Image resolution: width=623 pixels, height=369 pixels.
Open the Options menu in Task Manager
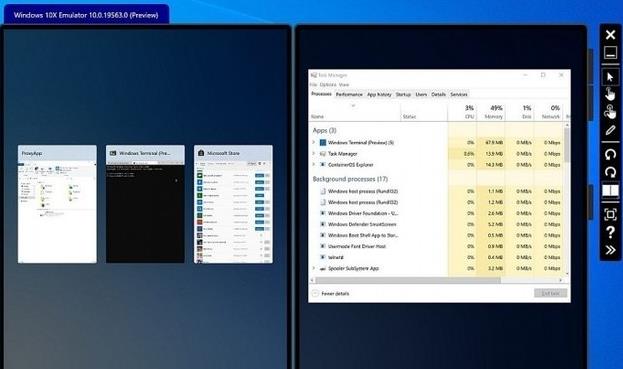[x=328, y=85]
